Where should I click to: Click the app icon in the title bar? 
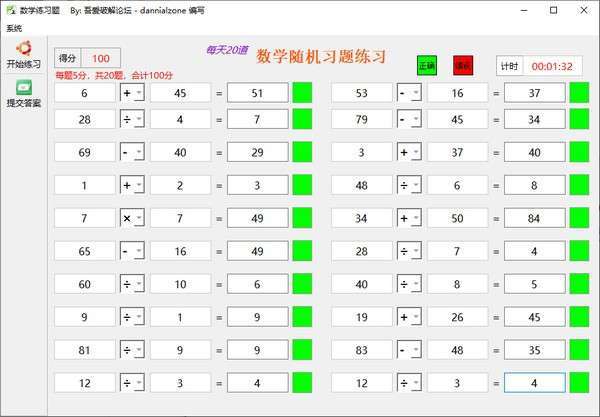11,10
